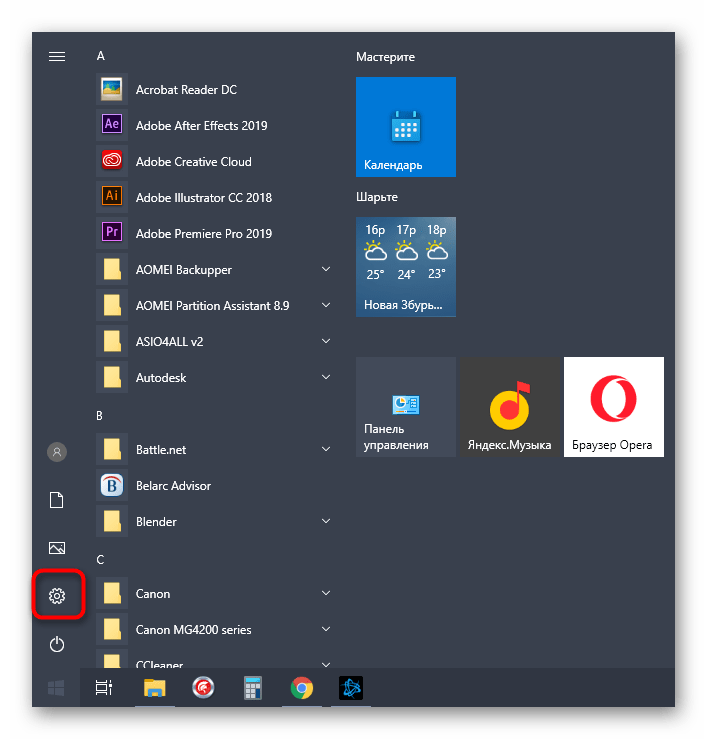Click the letter A group header
Image resolution: width=707 pixels, height=739 pixels.
click(x=101, y=56)
